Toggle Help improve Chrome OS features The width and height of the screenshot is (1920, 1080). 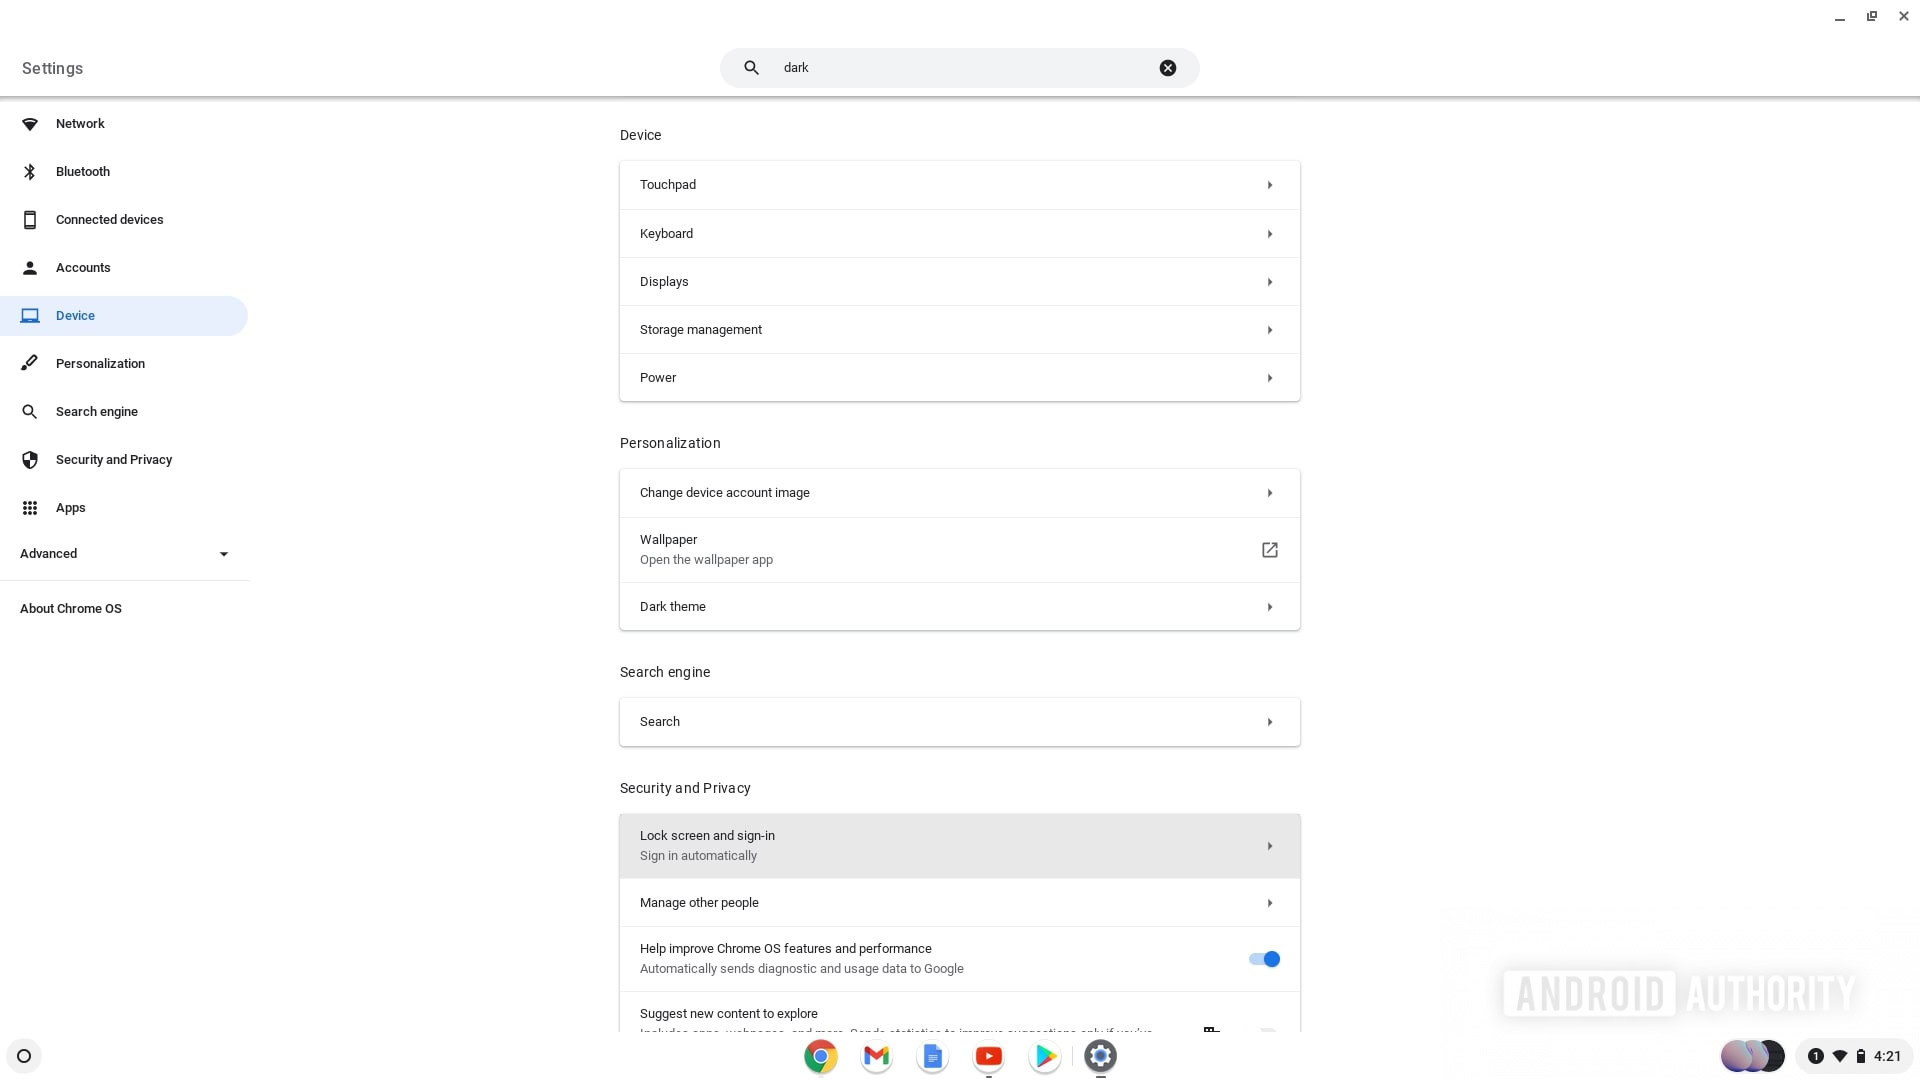pos(1263,959)
